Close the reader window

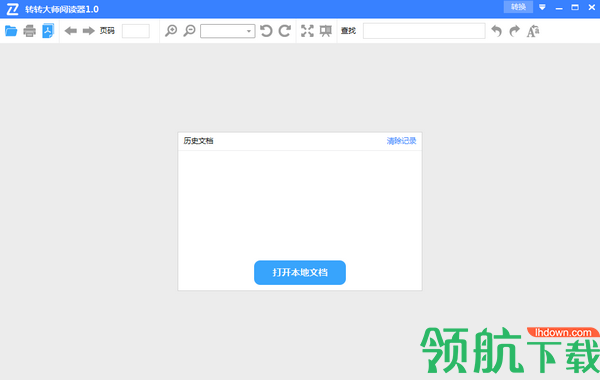click(592, 7)
